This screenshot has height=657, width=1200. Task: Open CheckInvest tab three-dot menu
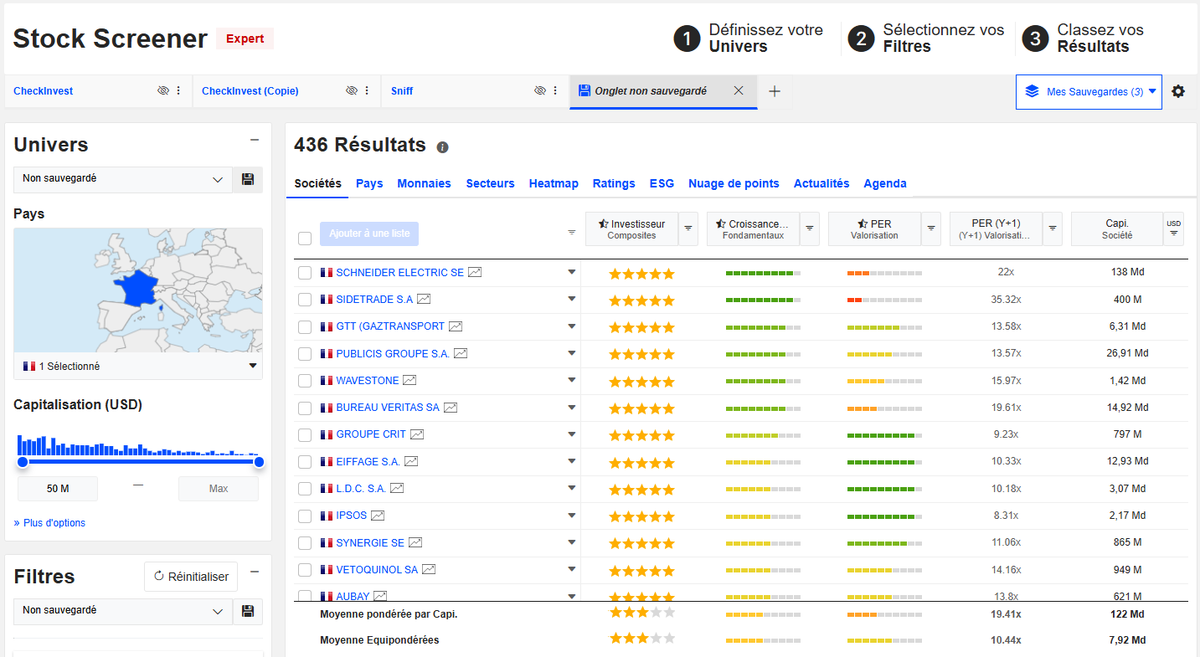pos(179,91)
